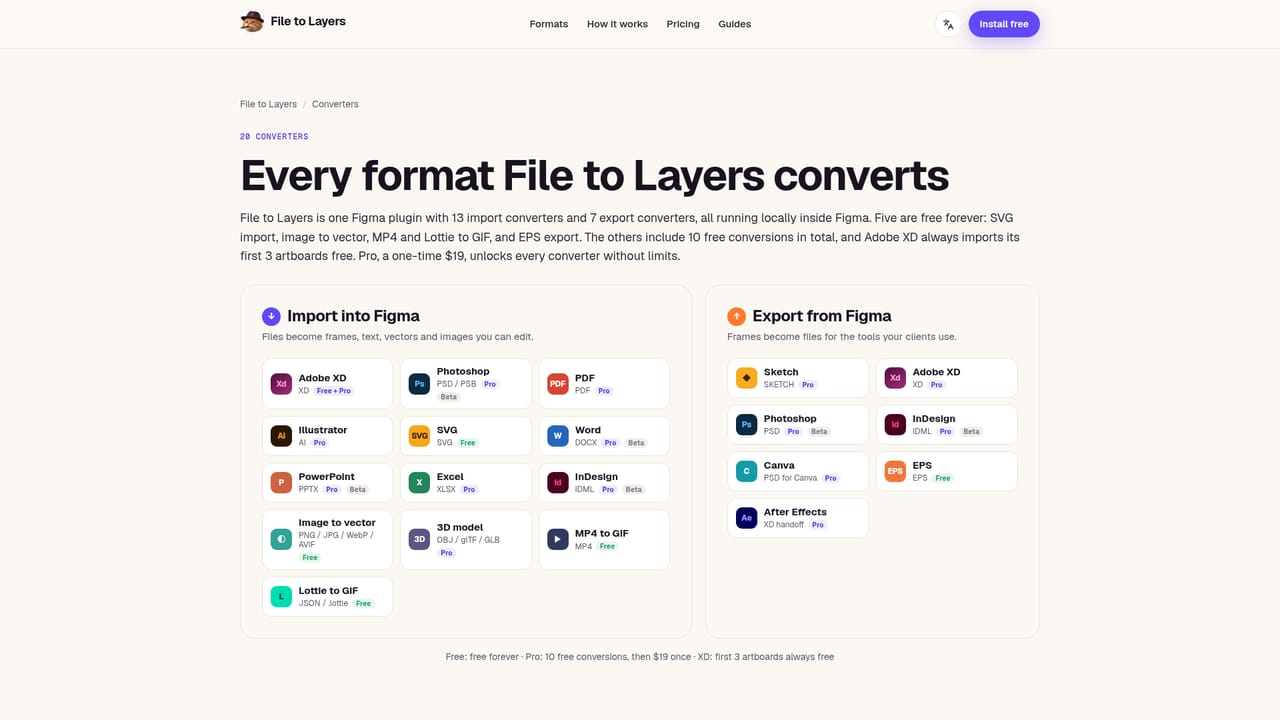Screen dimensions: 1280x720
Task: Open the Canva export card title
Action: click(x=779, y=466)
